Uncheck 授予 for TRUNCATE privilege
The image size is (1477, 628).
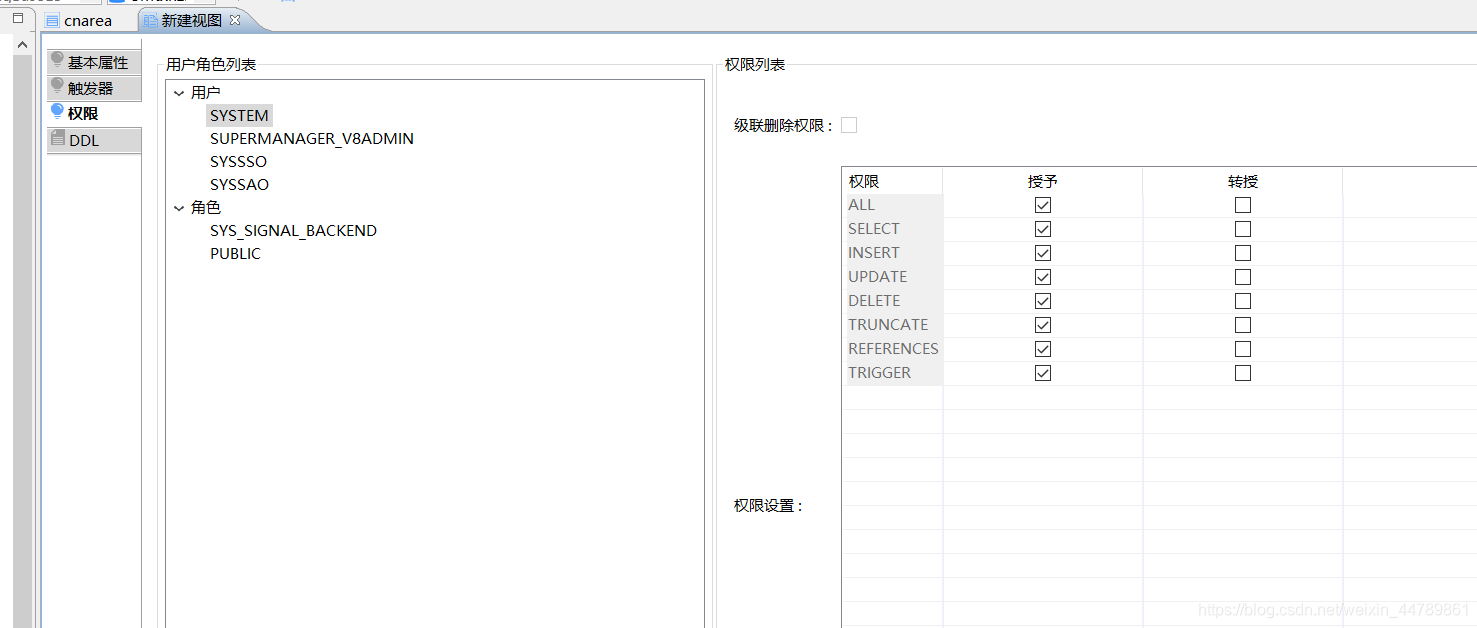coord(1043,325)
